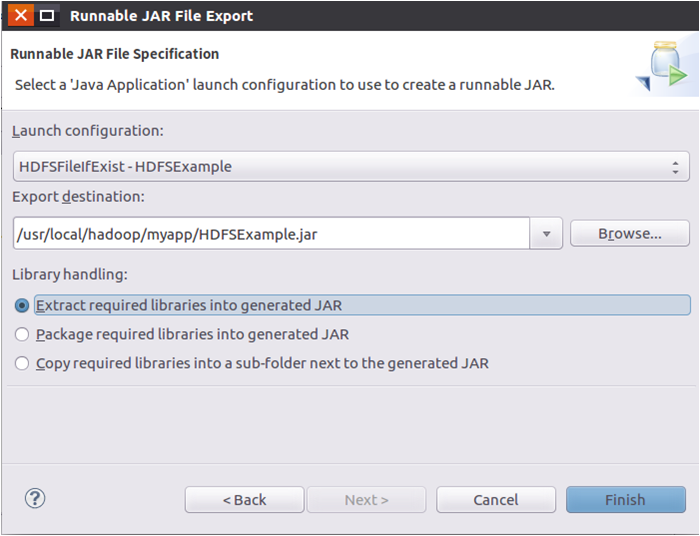Click the Runnable JAR File Specification heading
The width and height of the screenshot is (700, 536).
(114, 54)
